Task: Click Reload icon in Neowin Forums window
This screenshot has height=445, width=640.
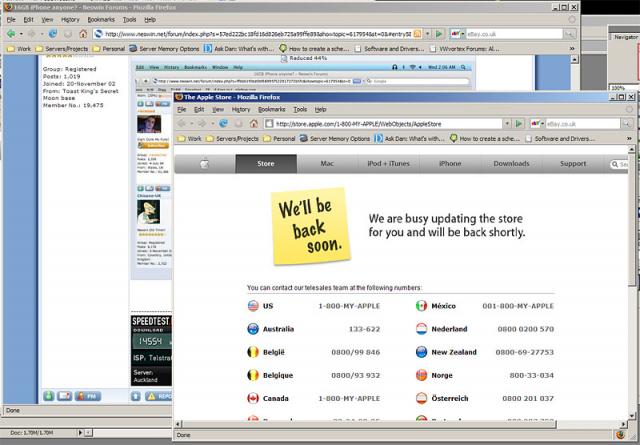Action: coord(53,34)
